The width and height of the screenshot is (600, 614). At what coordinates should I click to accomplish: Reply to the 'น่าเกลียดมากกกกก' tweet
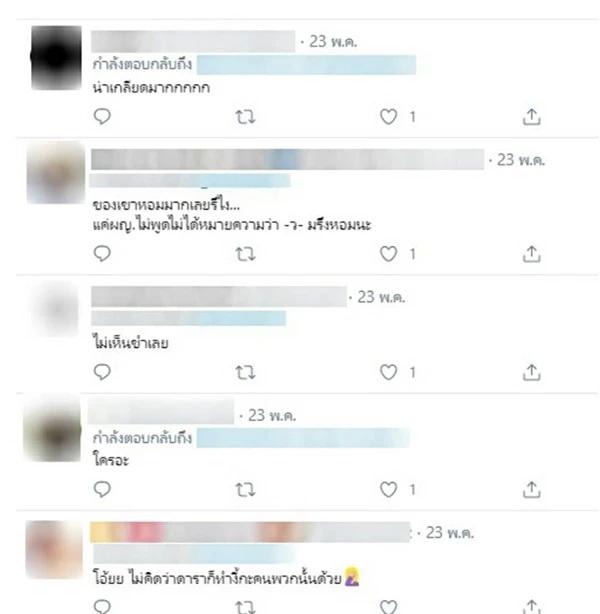[102, 116]
